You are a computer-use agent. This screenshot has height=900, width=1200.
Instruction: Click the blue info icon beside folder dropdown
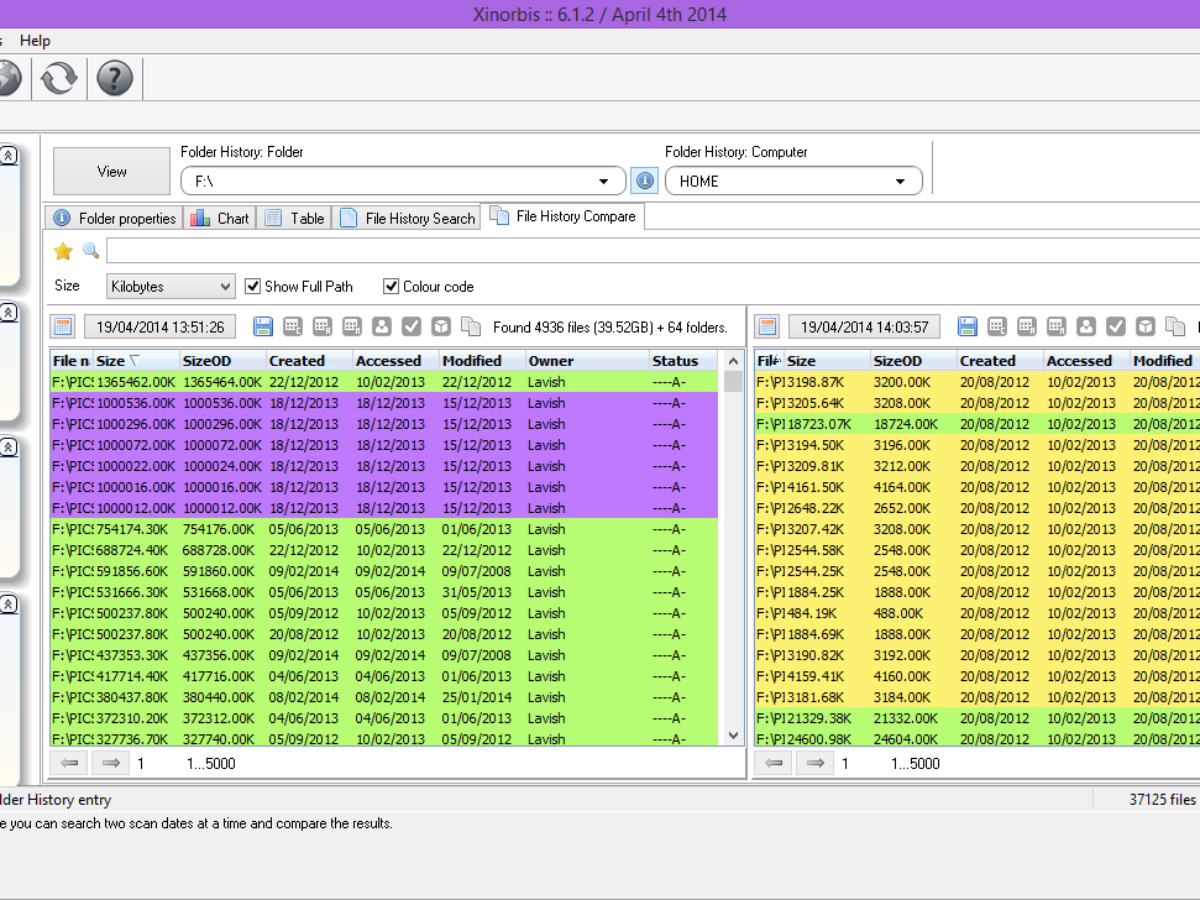[x=644, y=181]
